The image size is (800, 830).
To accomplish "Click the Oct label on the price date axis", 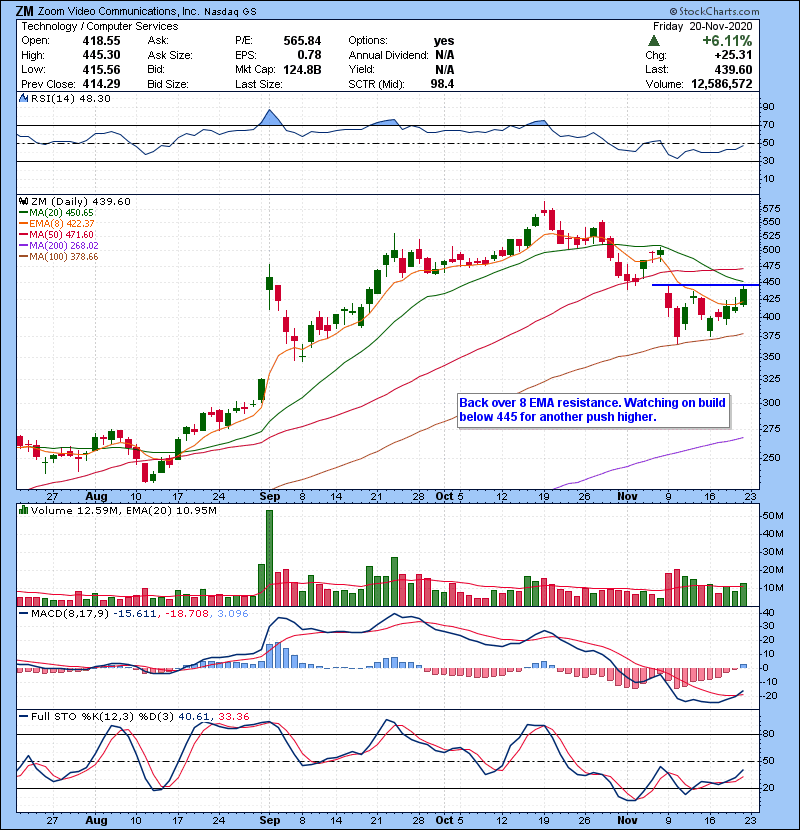I will [x=444, y=496].
